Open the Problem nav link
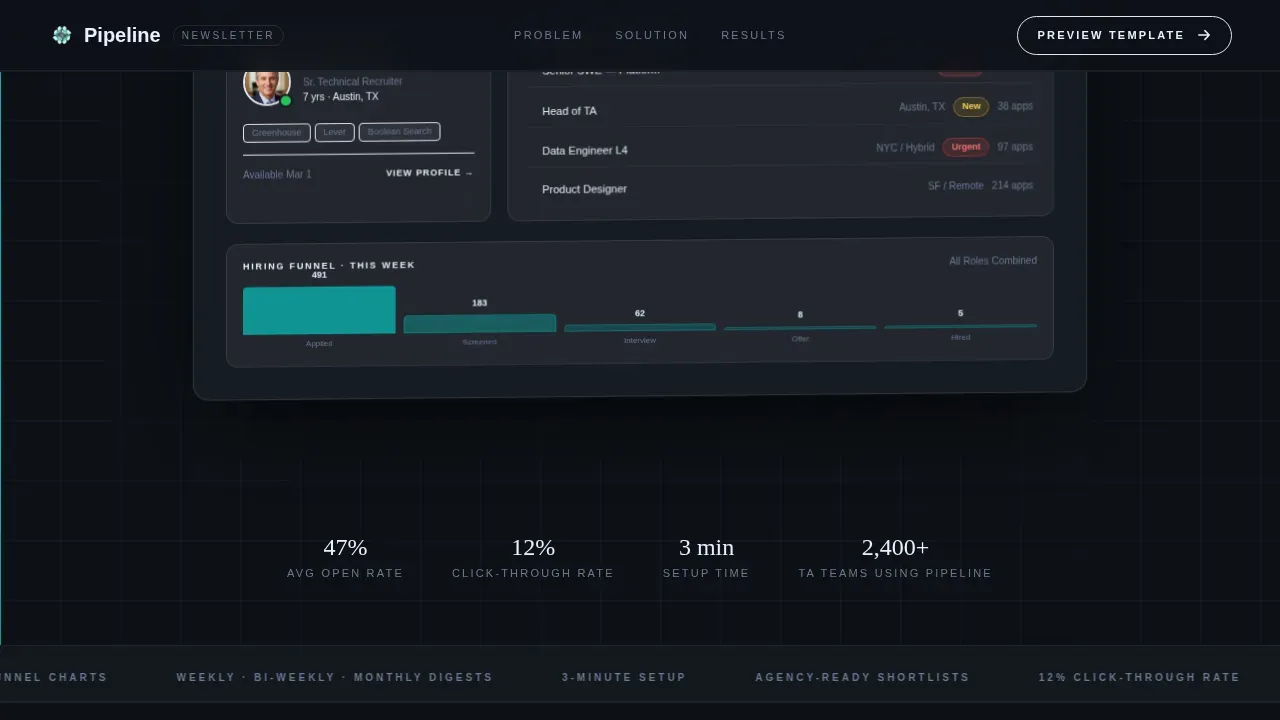 (548, 35)
